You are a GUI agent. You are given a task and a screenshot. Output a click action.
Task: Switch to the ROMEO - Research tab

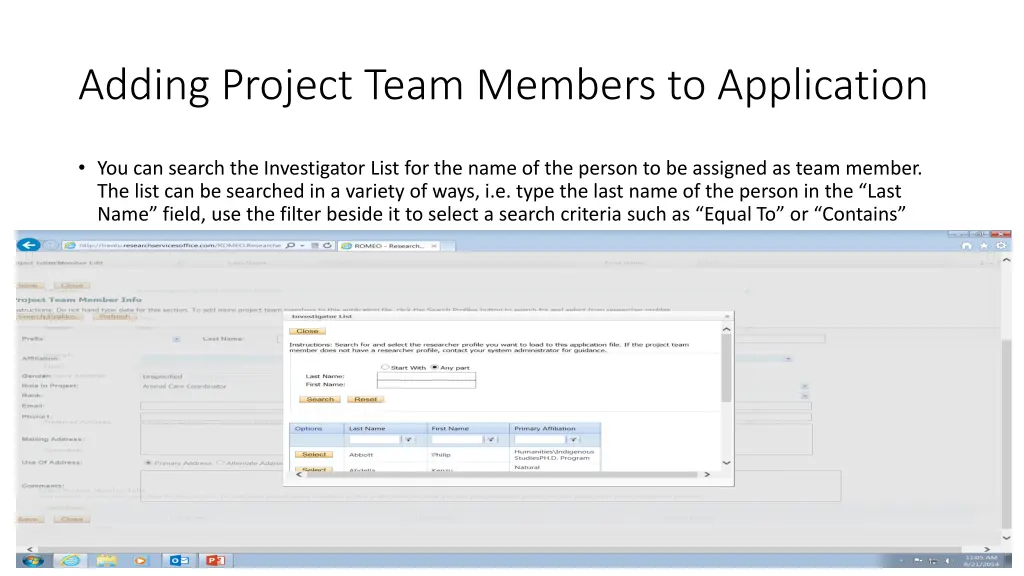pos(389,246)
